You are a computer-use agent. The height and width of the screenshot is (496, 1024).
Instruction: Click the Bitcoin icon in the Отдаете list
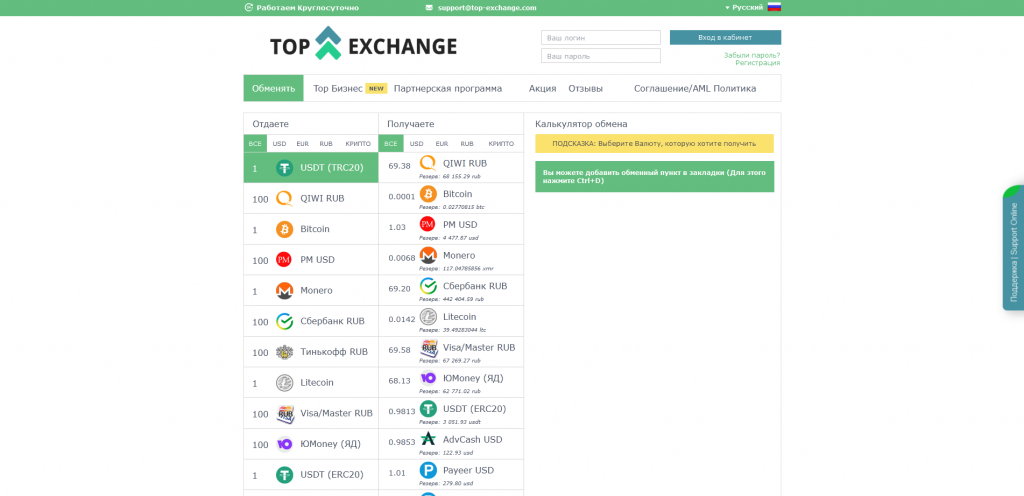click(284, 229)
